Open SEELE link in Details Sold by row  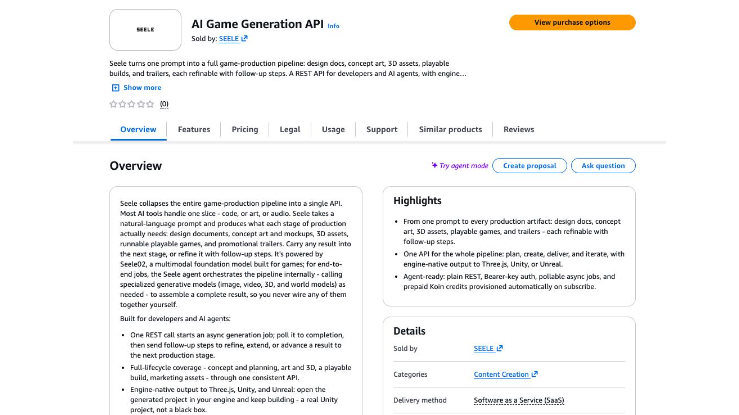point(483,349)
